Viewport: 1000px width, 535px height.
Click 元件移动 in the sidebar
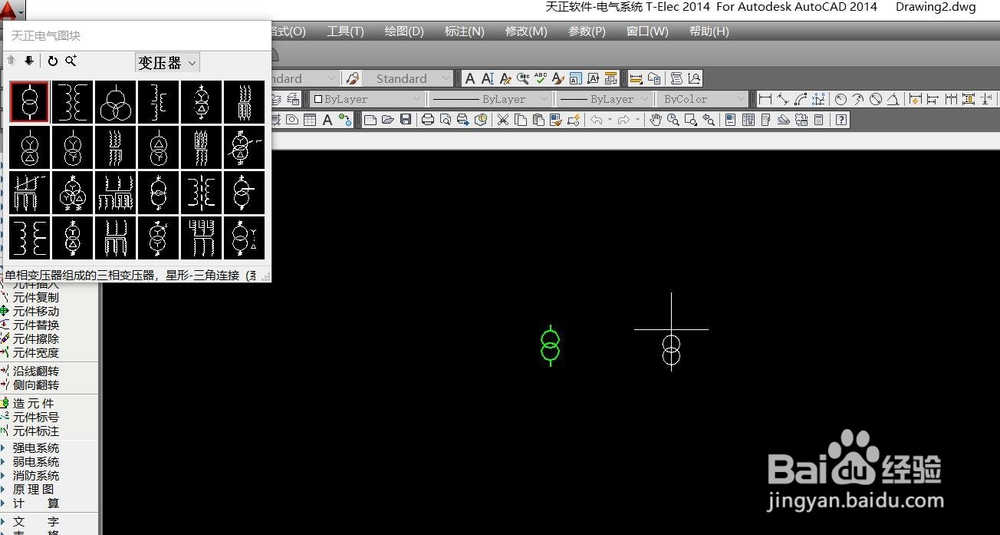pos(36,311)
